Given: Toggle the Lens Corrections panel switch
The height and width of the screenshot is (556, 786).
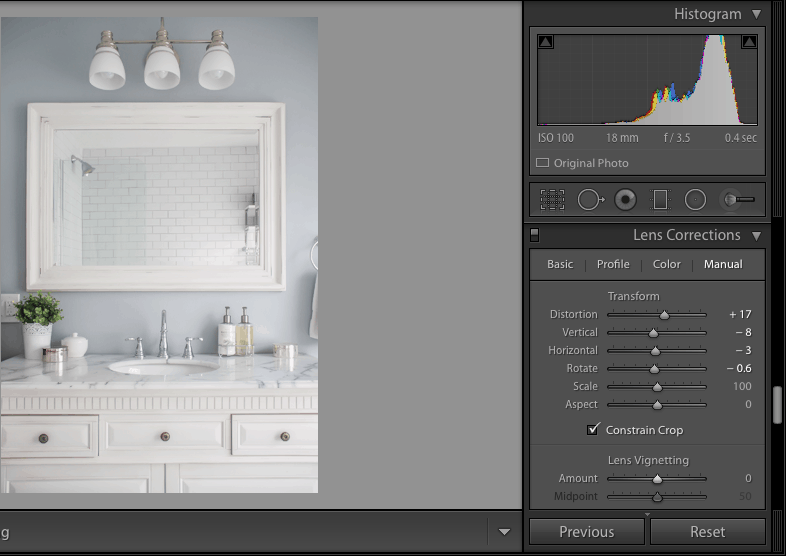Looking at the screenshot, I should (534, 235).
